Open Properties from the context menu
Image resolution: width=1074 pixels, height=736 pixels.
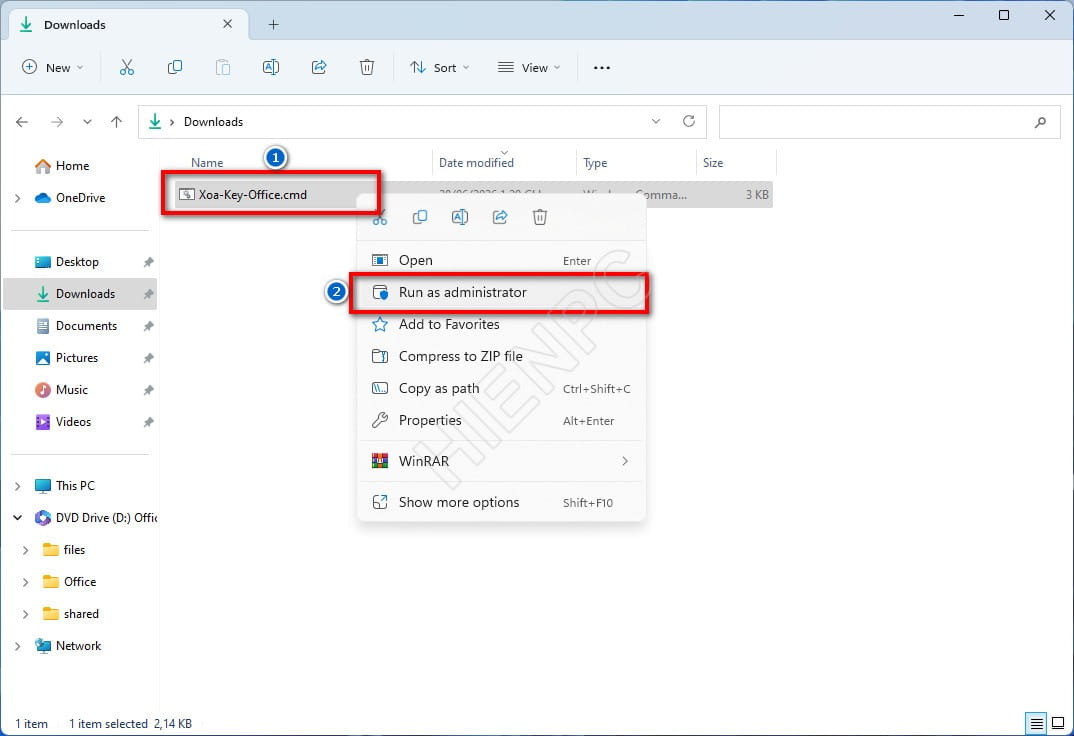click(x=501, y=420)
